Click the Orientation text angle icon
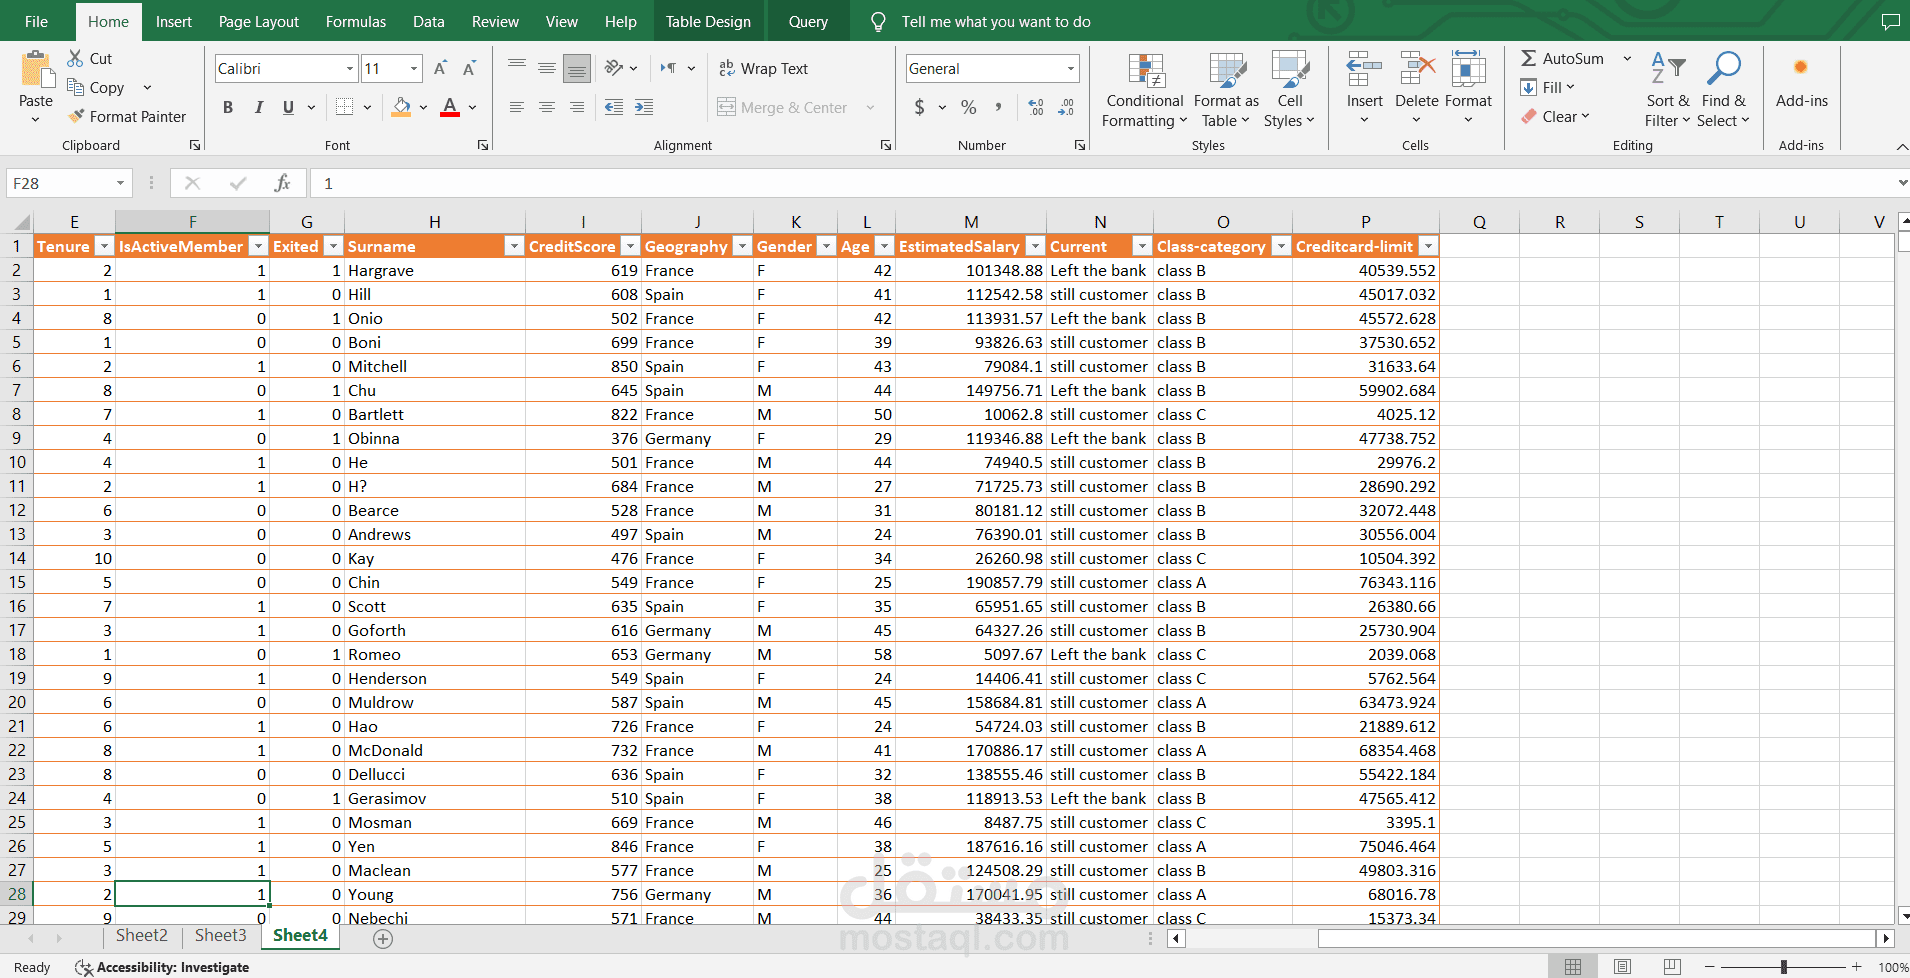Viewport: 1910px width, 978px height. tap(614, 68)
